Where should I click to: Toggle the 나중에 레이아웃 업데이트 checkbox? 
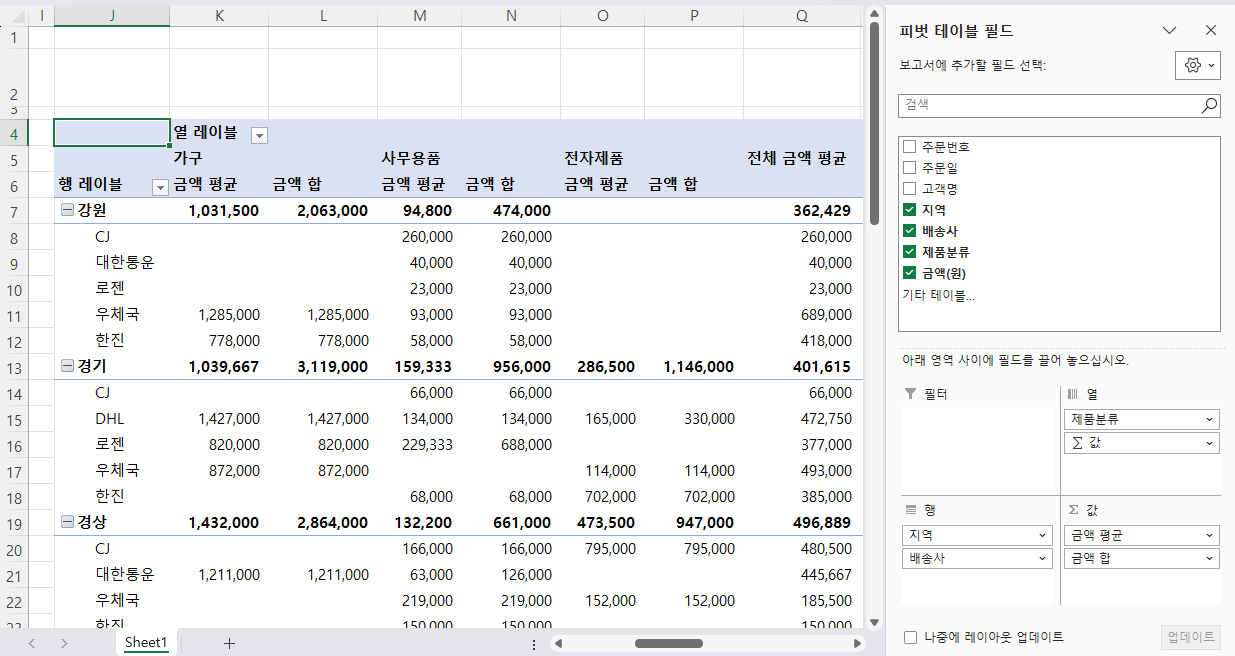[x=910, y=637]
